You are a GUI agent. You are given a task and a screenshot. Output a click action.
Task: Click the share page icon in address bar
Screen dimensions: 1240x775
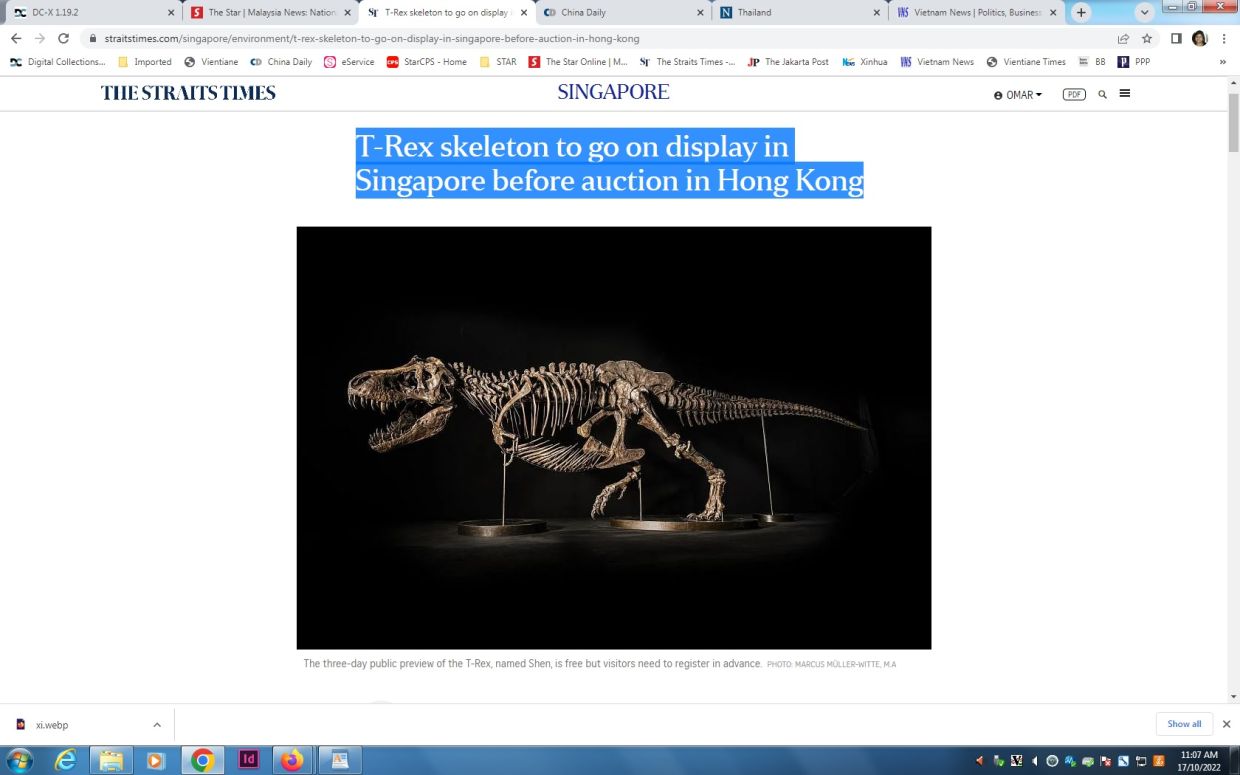1123,38
